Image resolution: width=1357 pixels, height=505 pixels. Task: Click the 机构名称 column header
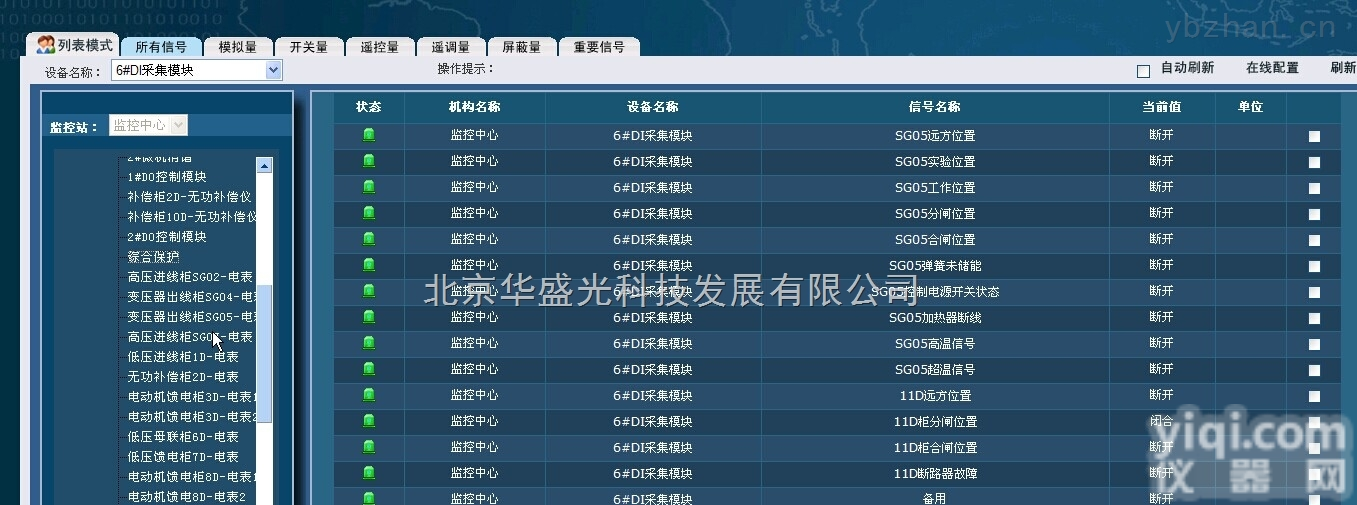475,107
